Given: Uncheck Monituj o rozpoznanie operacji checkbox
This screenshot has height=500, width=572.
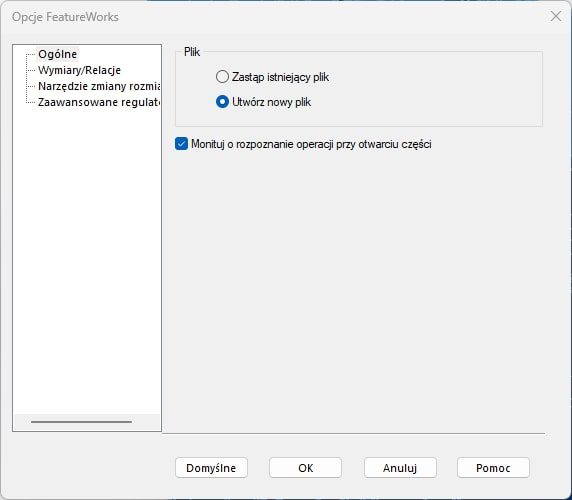Looking at the screenshot, I should point(181,144).
